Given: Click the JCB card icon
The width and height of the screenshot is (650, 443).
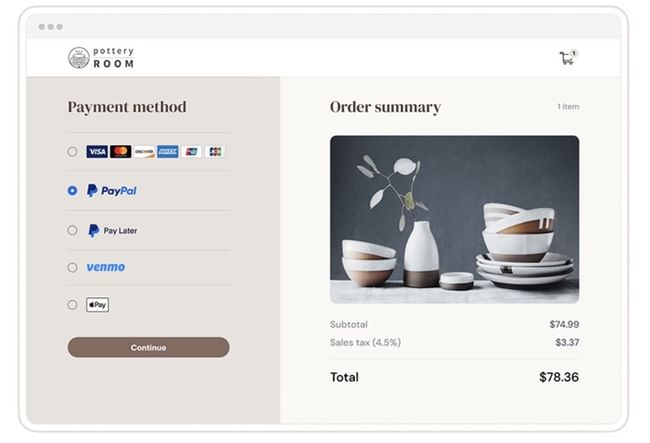Looking at the screenshot, I should tap(214, 152).
